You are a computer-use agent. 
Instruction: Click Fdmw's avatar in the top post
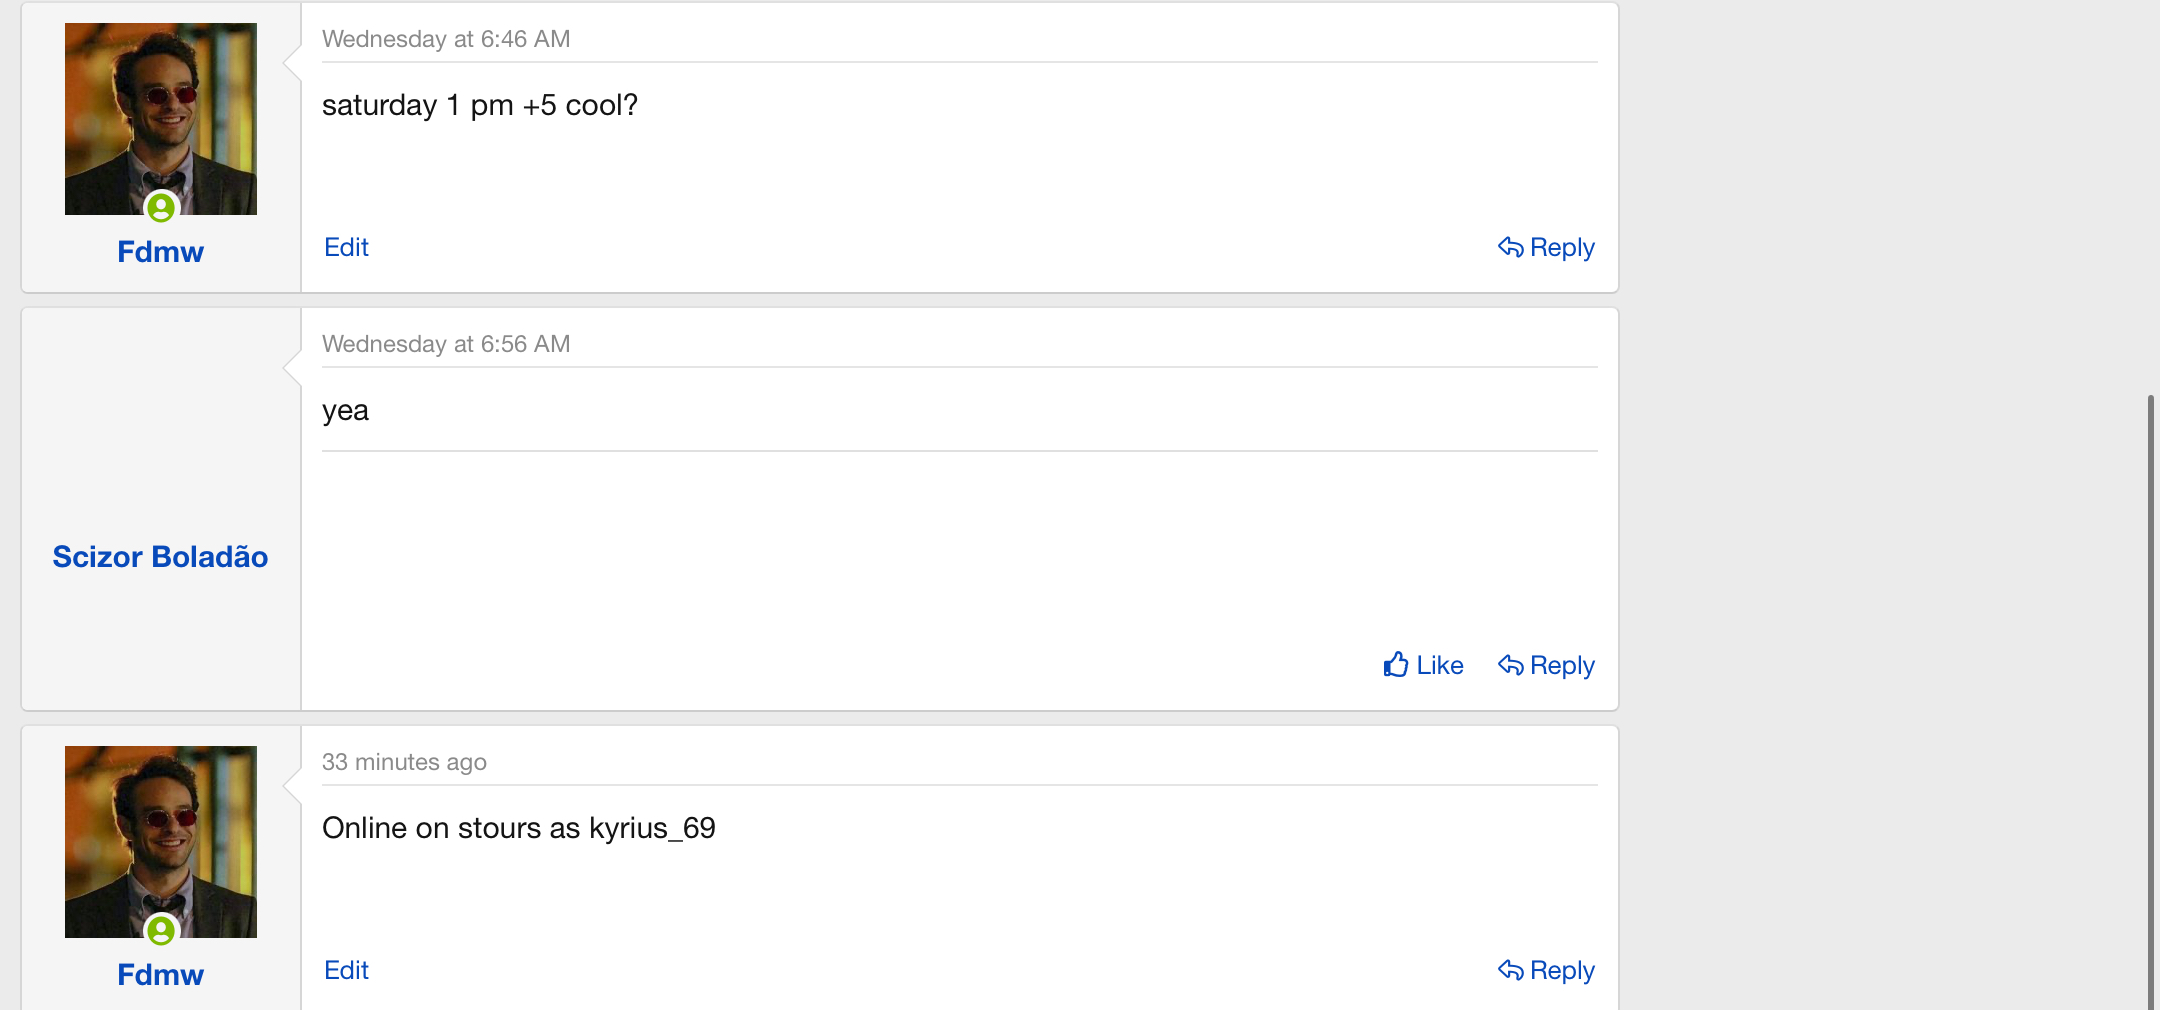(160, 110)
